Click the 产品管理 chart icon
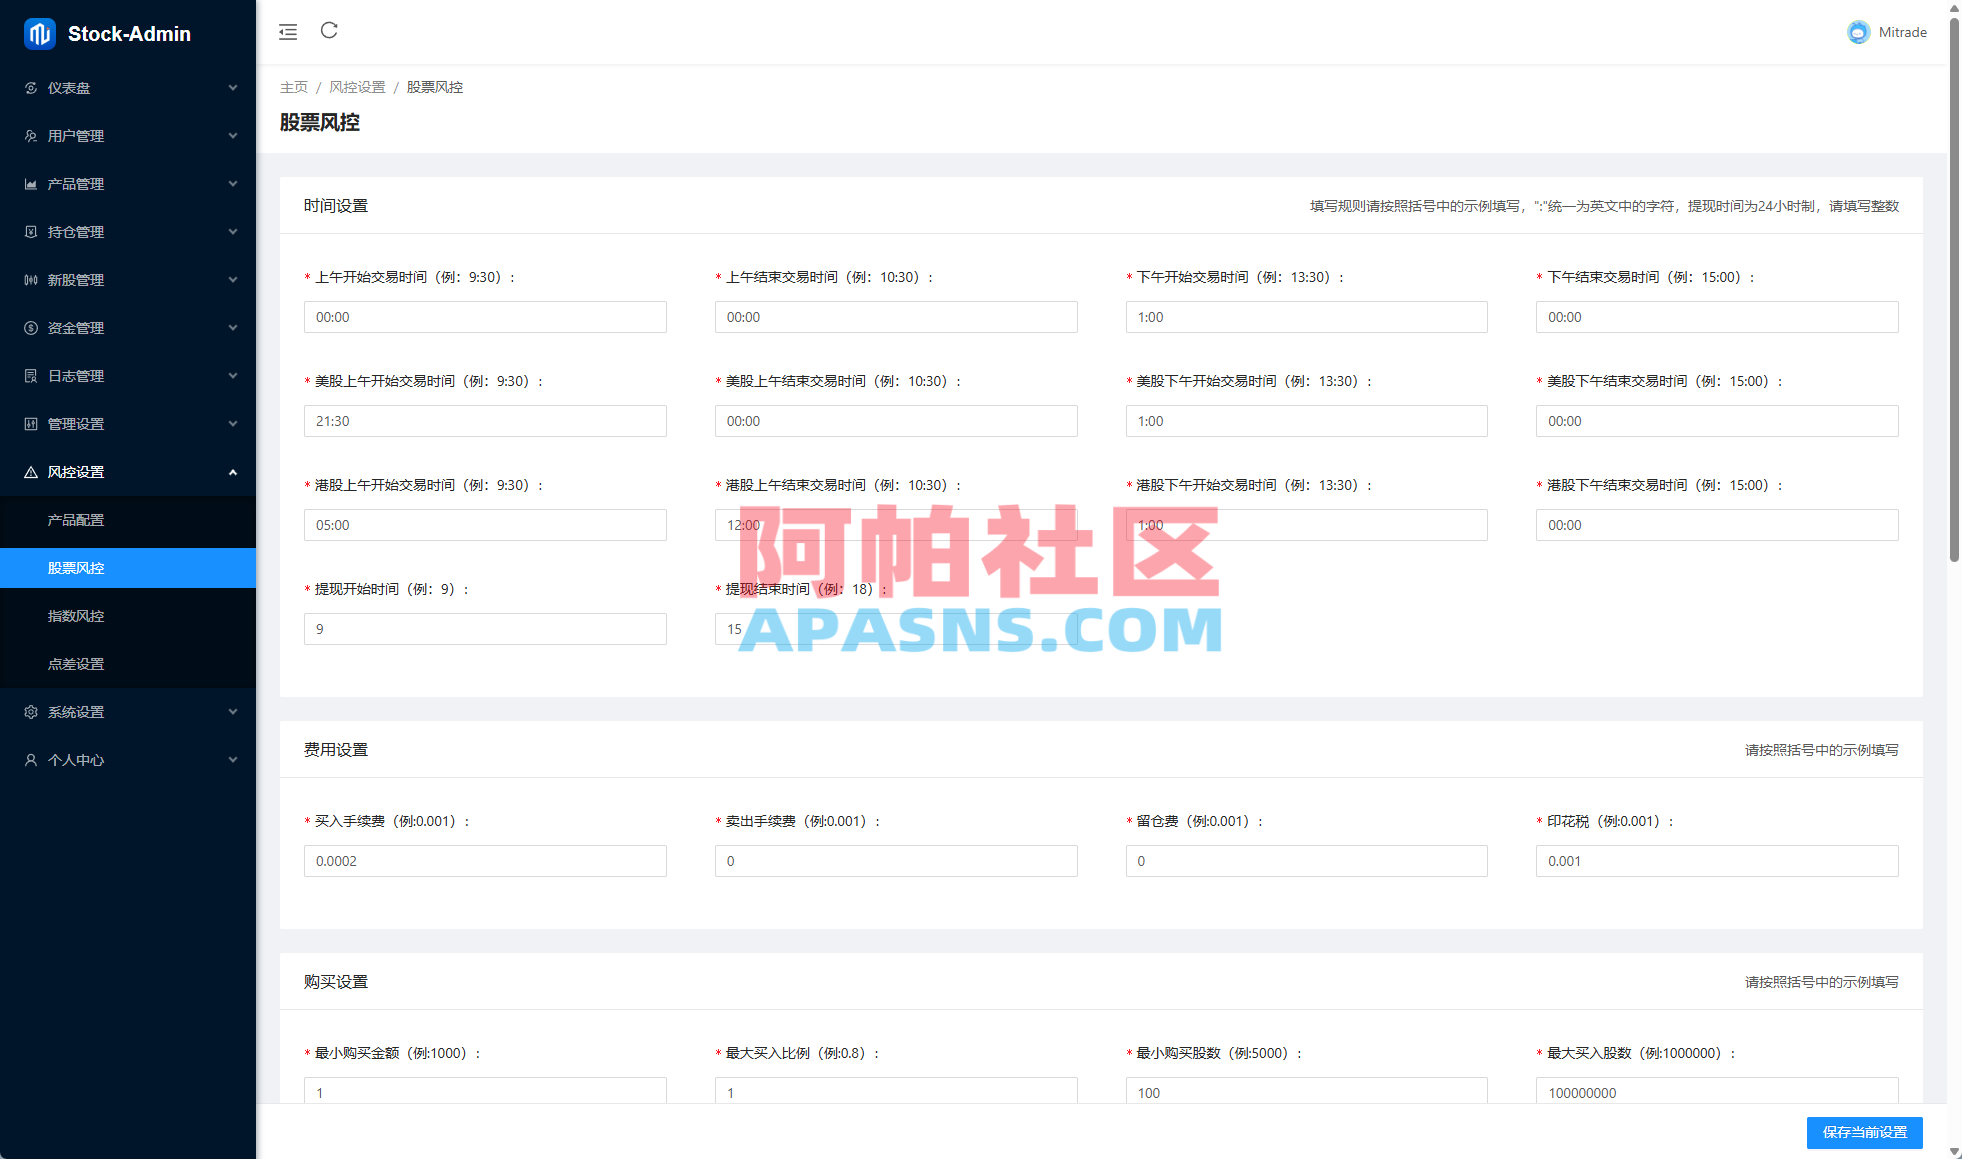Image resolution: width=1962 pixels, height=1159 pixels. tap(30, 183)
